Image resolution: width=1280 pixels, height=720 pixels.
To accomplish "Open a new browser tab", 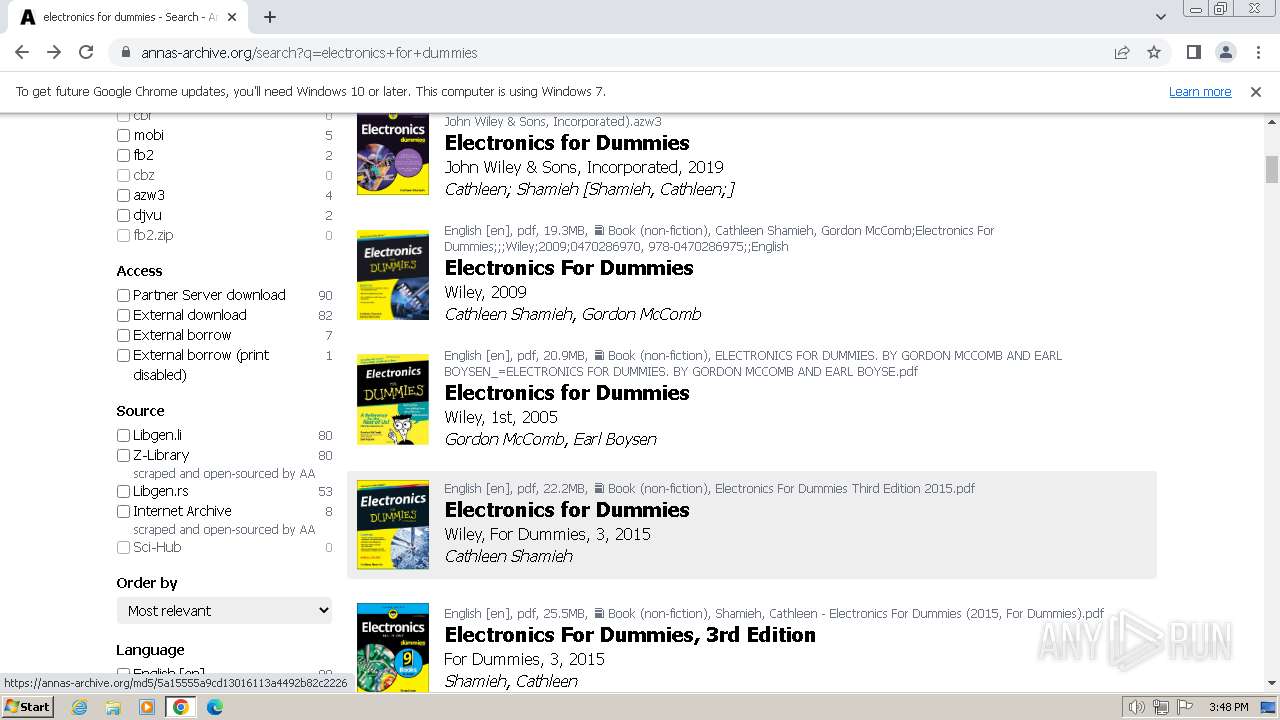I will (270, 17).
